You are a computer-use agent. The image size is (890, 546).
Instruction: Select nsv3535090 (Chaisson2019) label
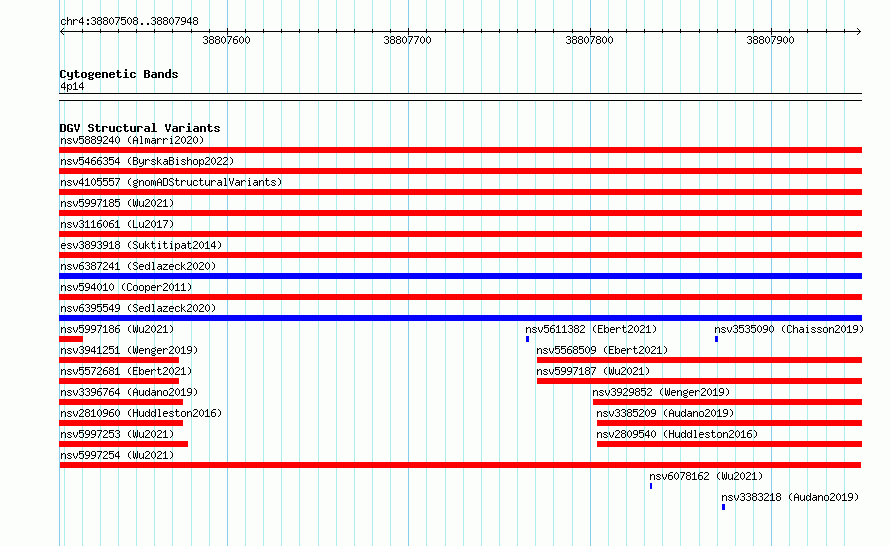point(789,329)
